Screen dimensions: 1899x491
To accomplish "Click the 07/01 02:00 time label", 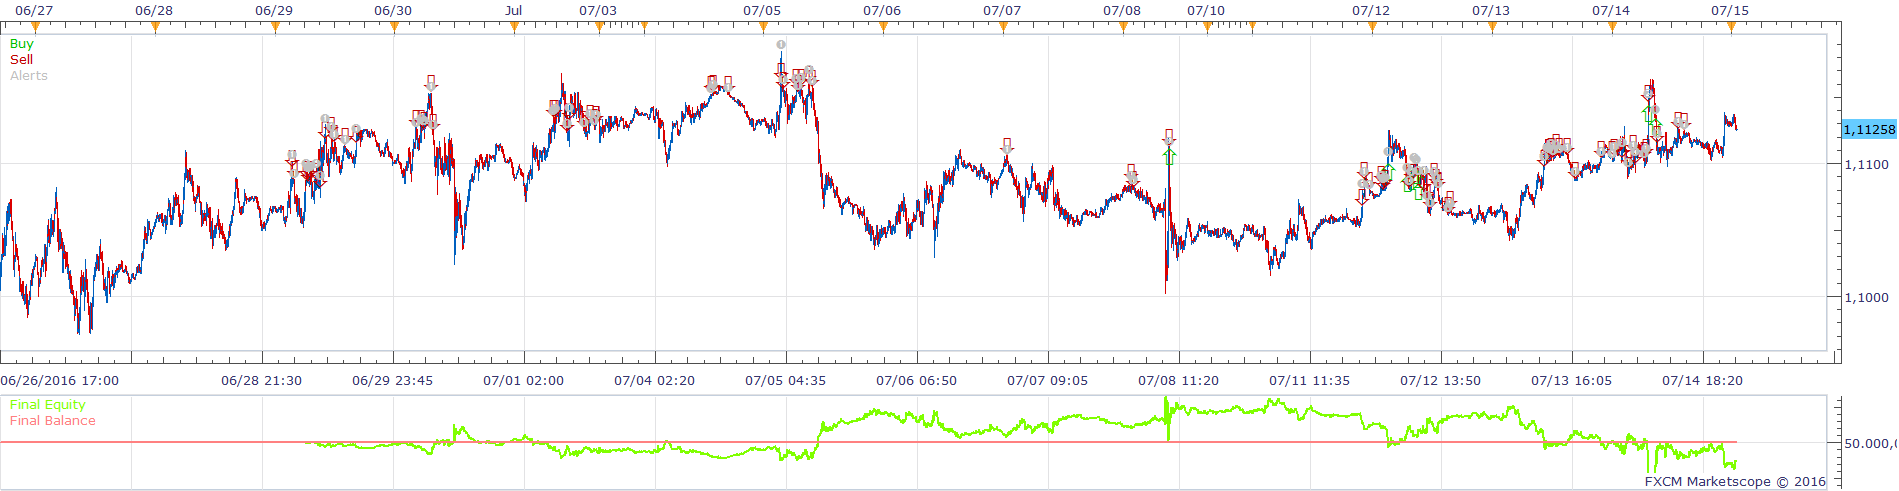I will 524,381.
